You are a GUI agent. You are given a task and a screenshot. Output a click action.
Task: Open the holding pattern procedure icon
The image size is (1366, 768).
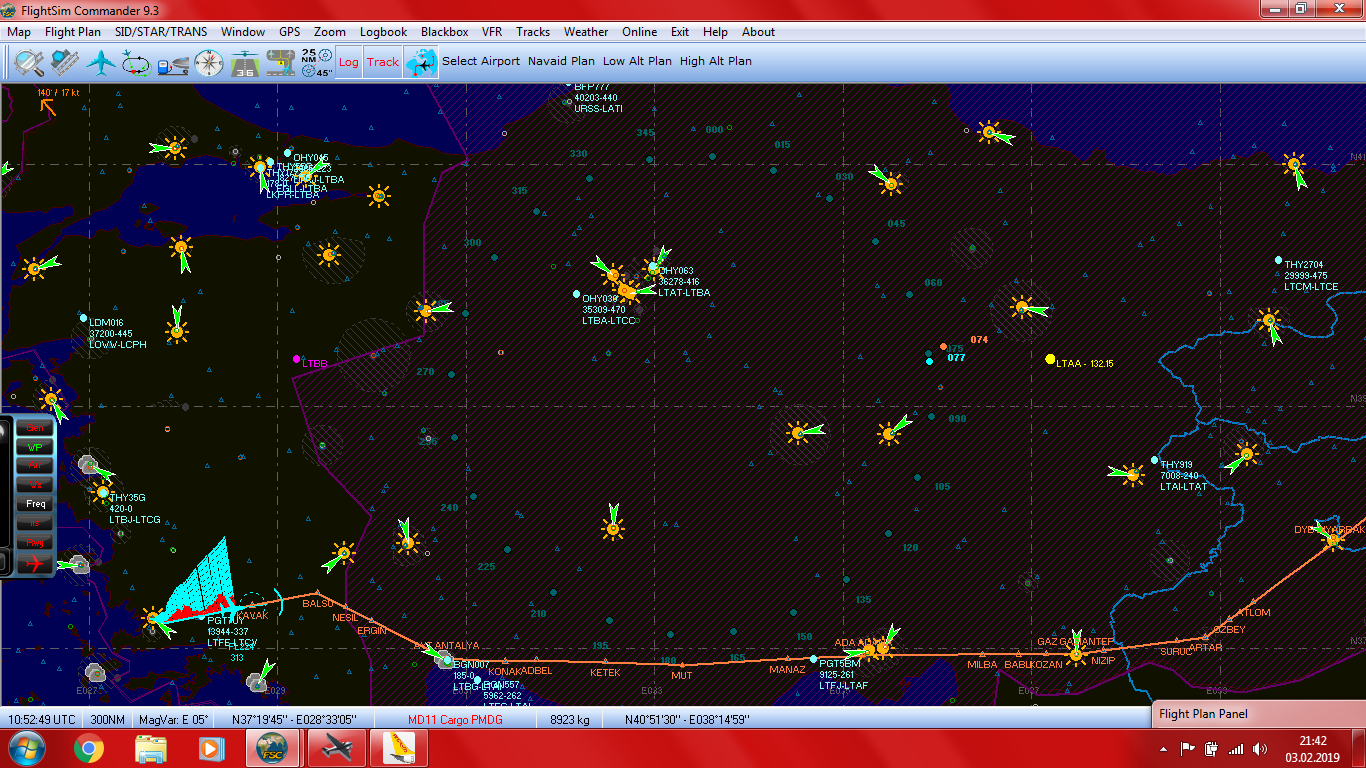coord(137,62)
